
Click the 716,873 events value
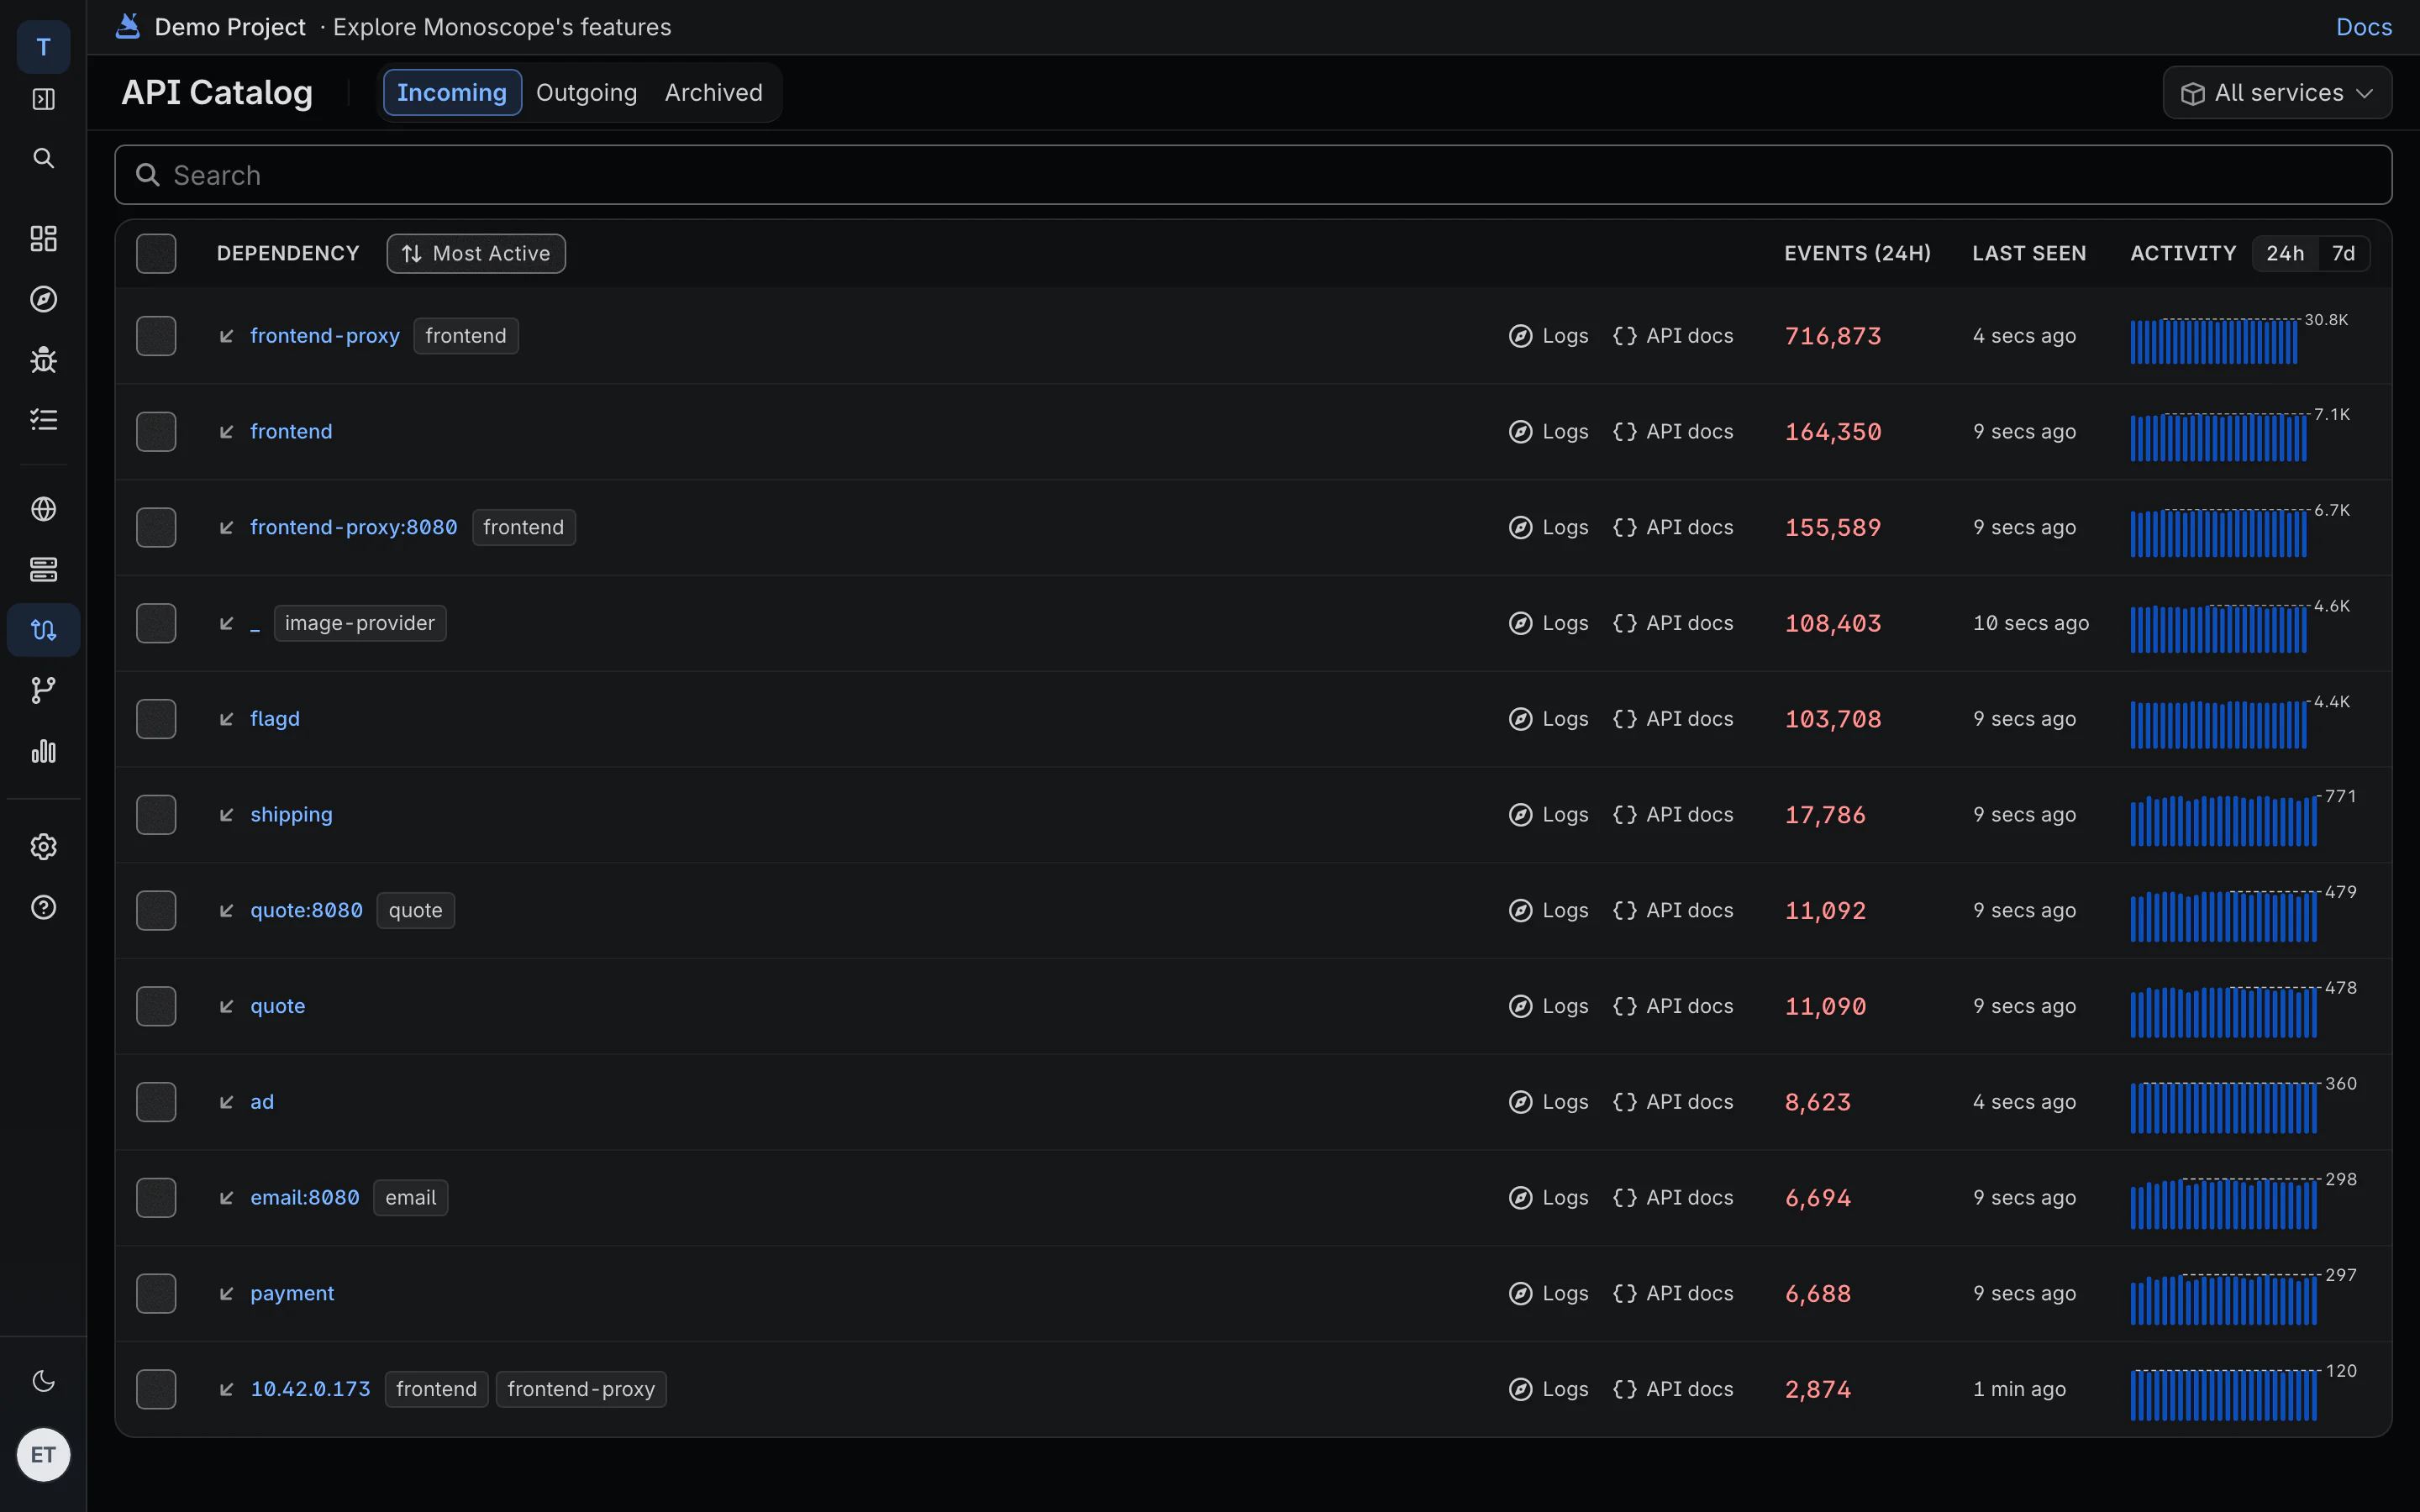[1833, 336]
